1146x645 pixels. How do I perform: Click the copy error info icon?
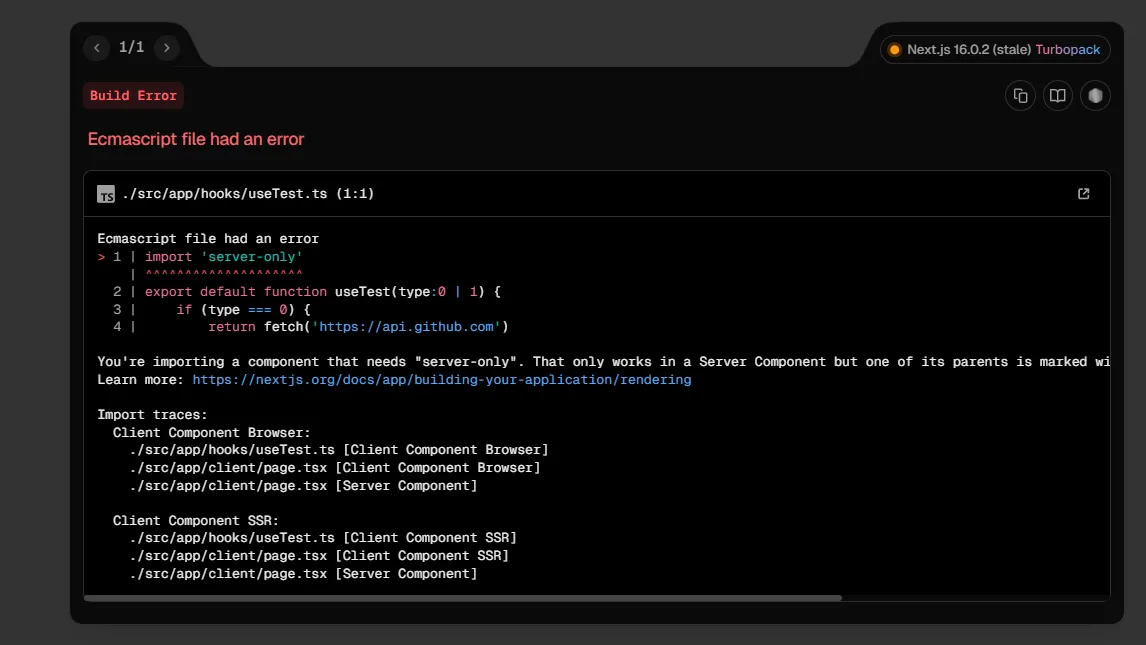click(x=1020, y=96)
